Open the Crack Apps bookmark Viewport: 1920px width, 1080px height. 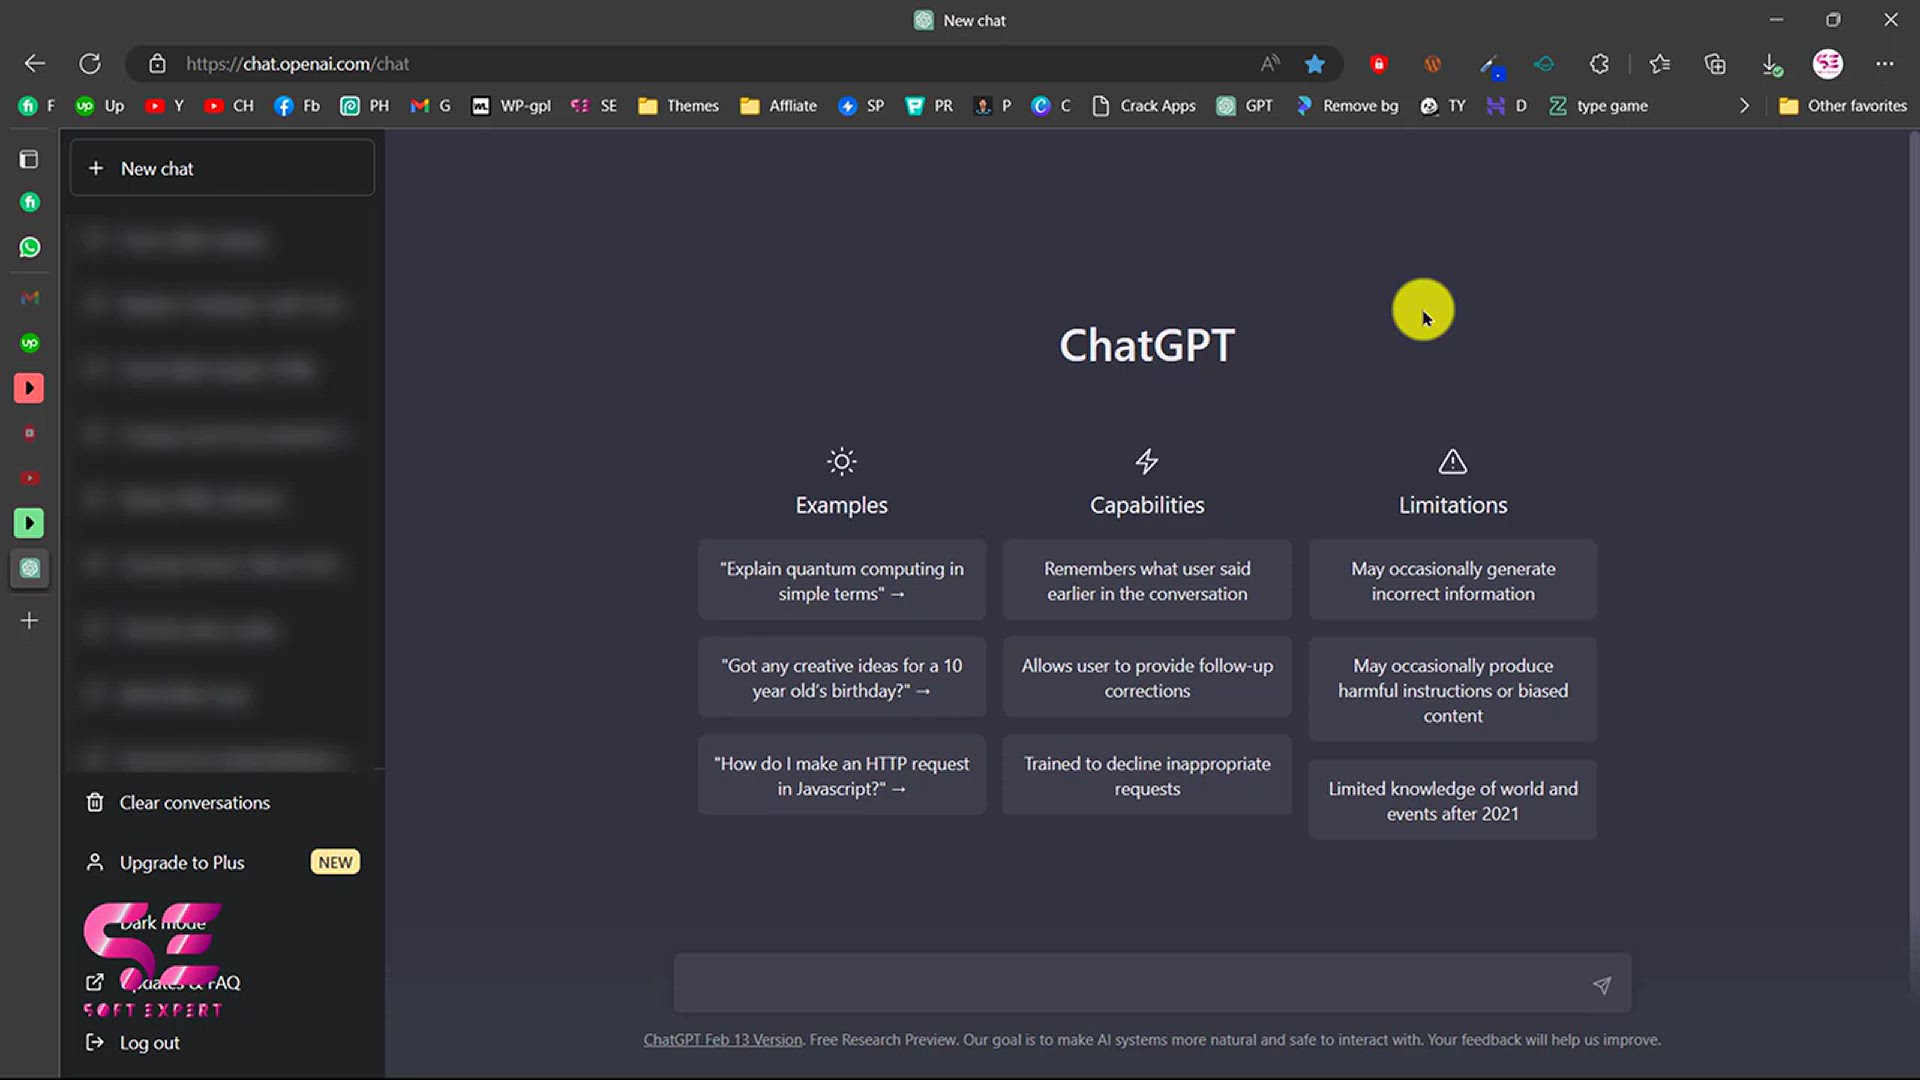[1143, 106]
